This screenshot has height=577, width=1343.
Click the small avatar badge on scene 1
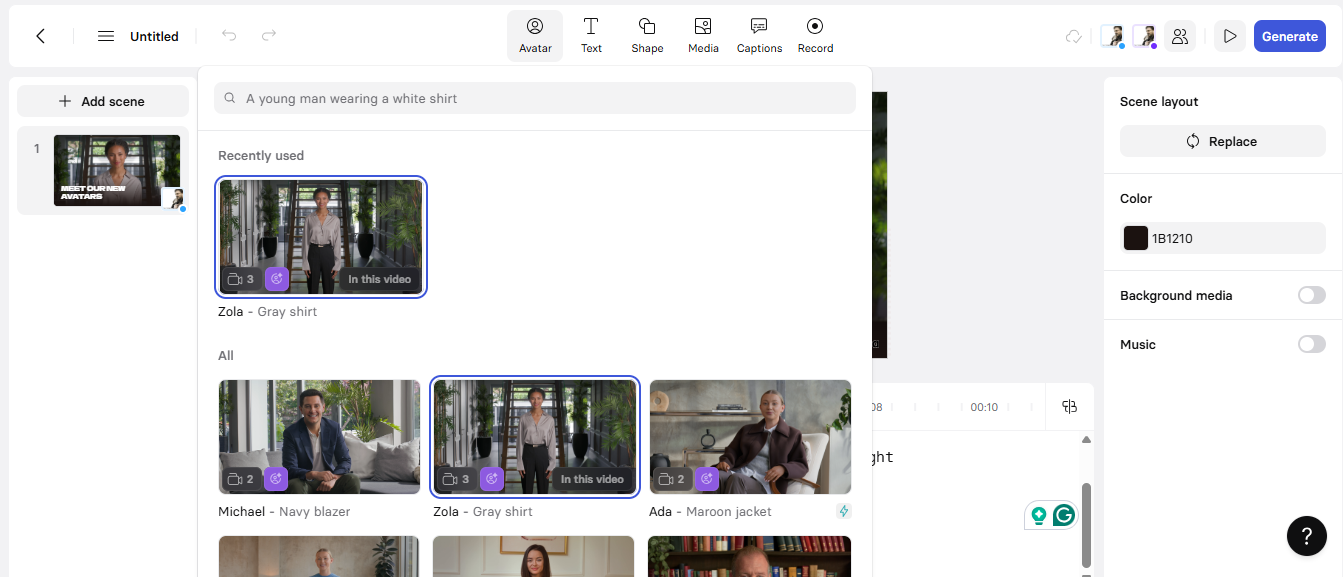tap(174, 200)
